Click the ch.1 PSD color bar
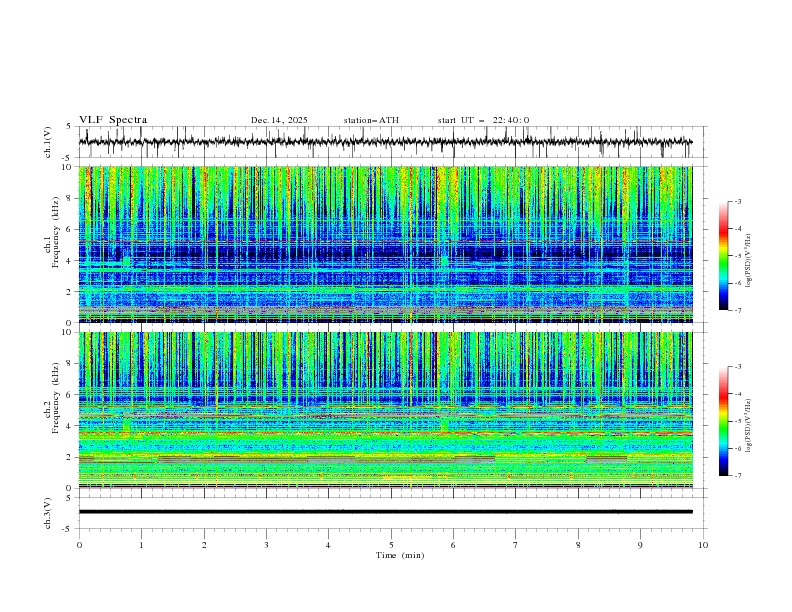The image size is (792, 612). click(x=724, y=256)
